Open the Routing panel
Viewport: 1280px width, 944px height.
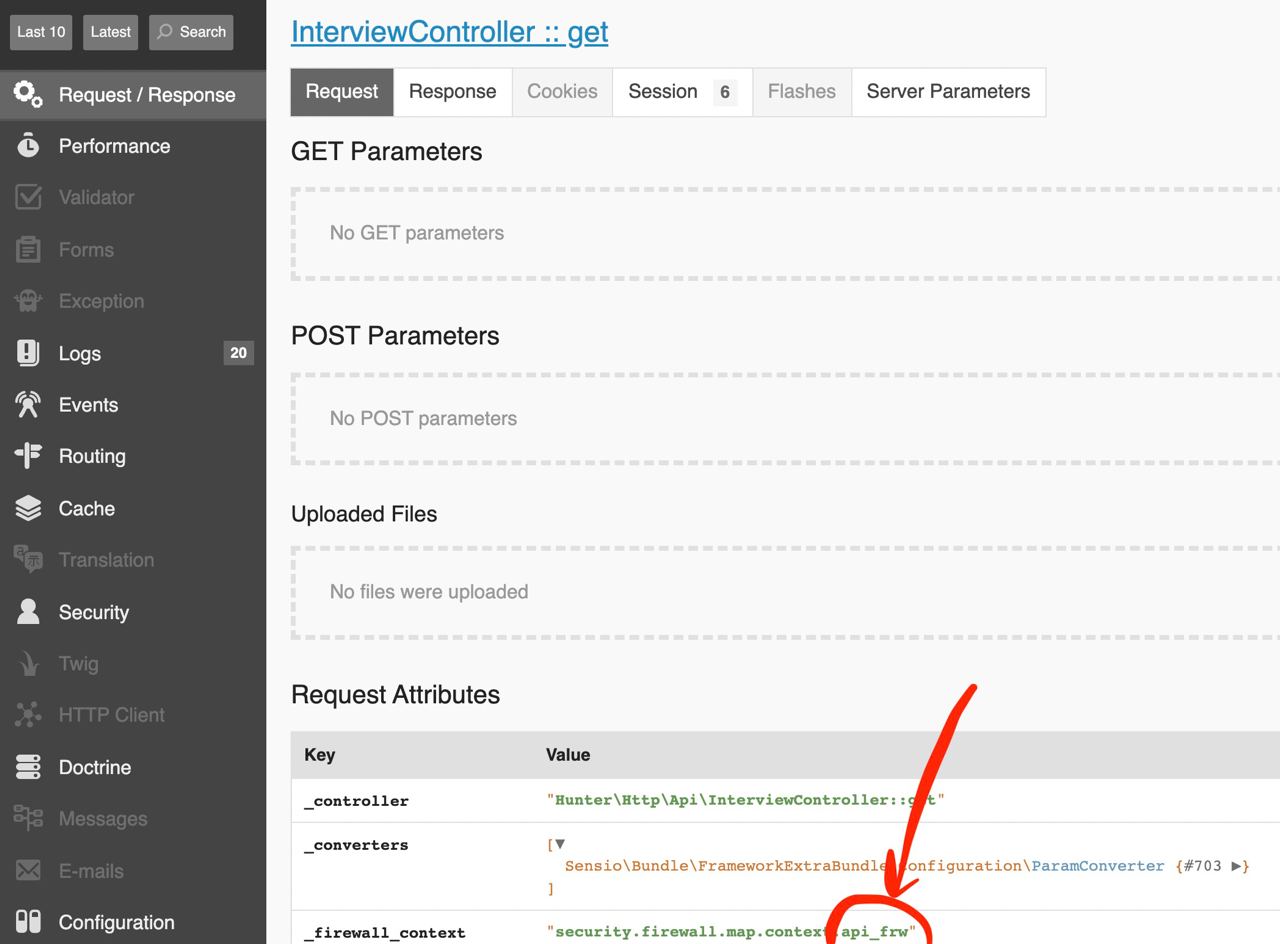point(133,456)
